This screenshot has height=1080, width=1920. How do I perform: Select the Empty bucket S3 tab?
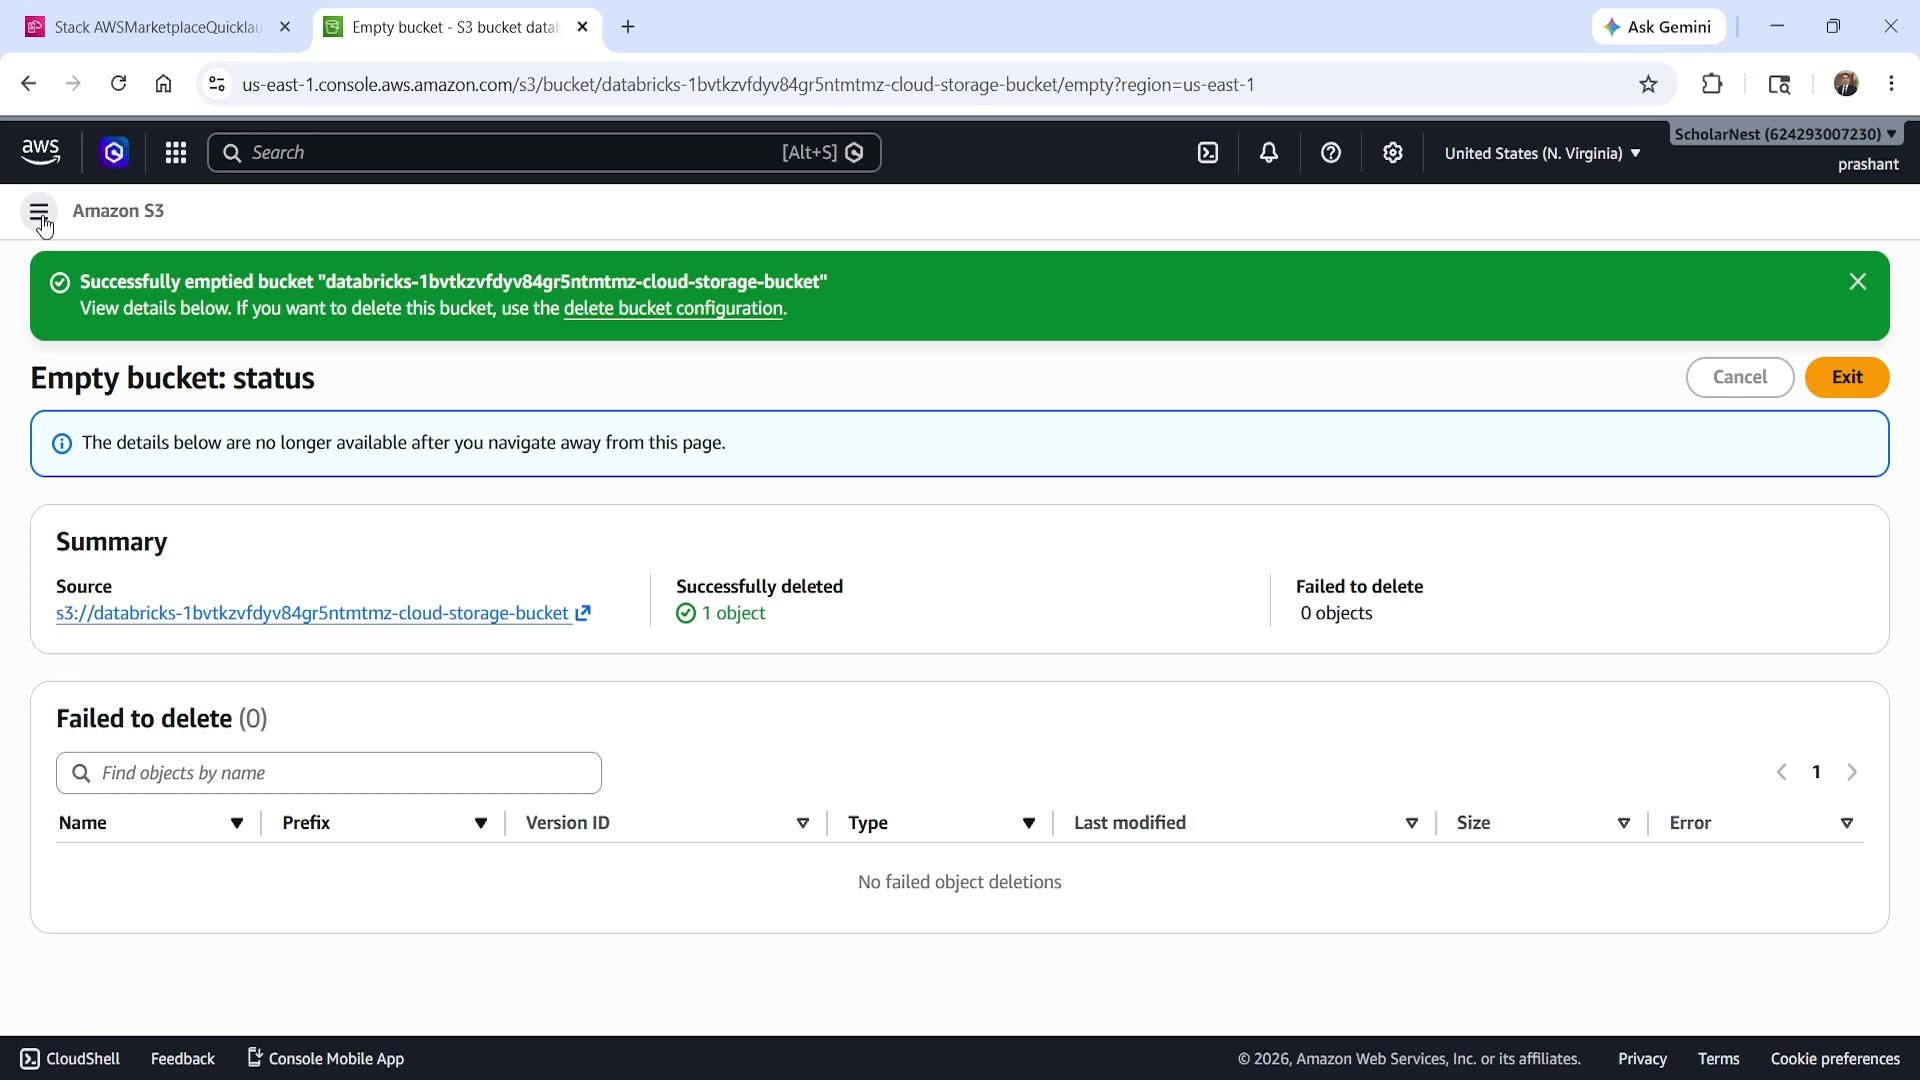coord(458,27)
